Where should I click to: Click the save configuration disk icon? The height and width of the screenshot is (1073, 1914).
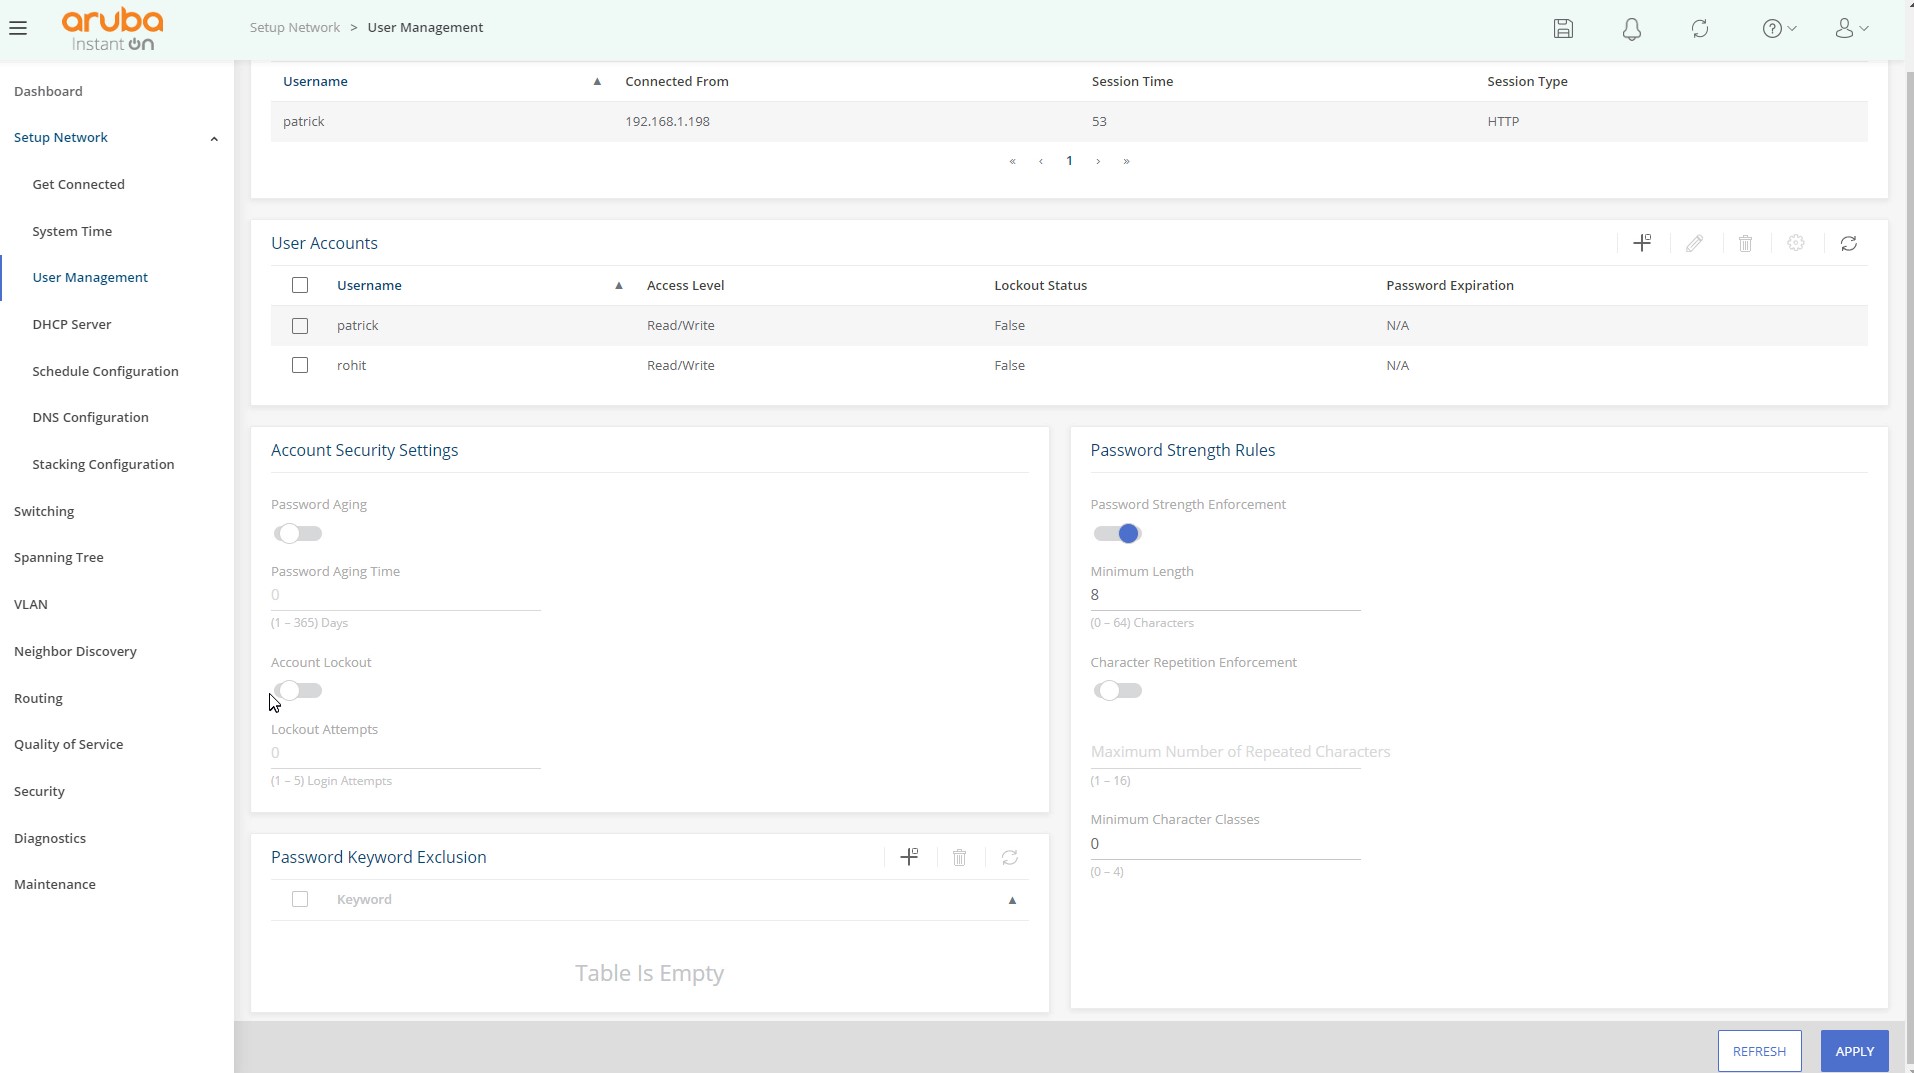[1563, 29]
